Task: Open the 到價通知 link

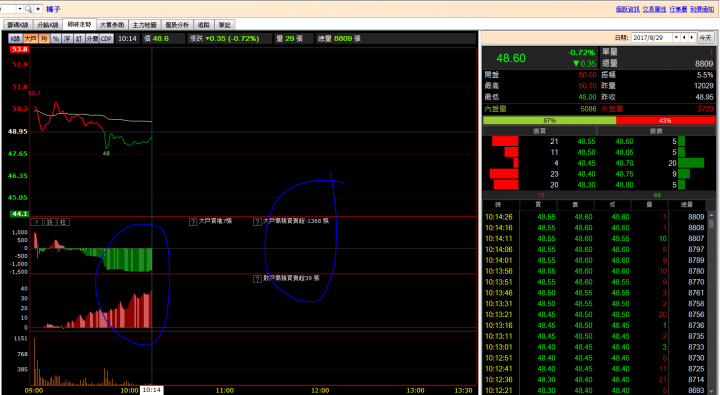Action: point(702,9)
